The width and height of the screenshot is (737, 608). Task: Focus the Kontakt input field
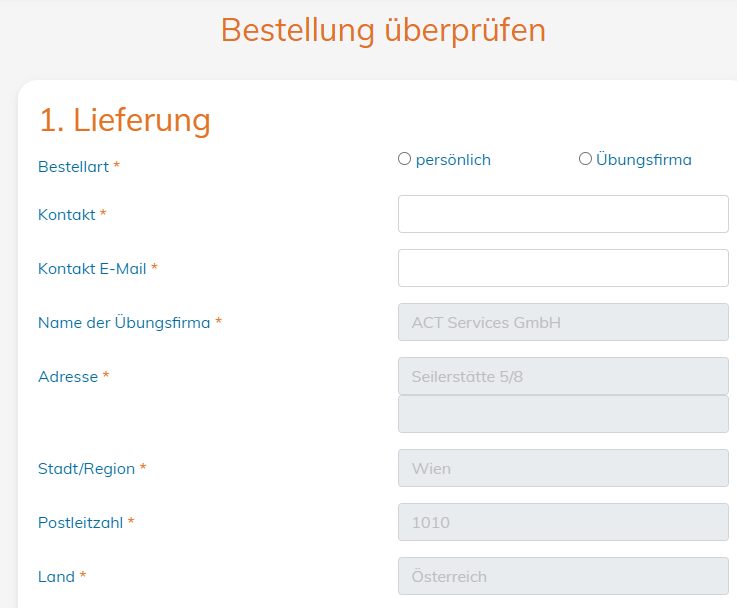[563, 214]
